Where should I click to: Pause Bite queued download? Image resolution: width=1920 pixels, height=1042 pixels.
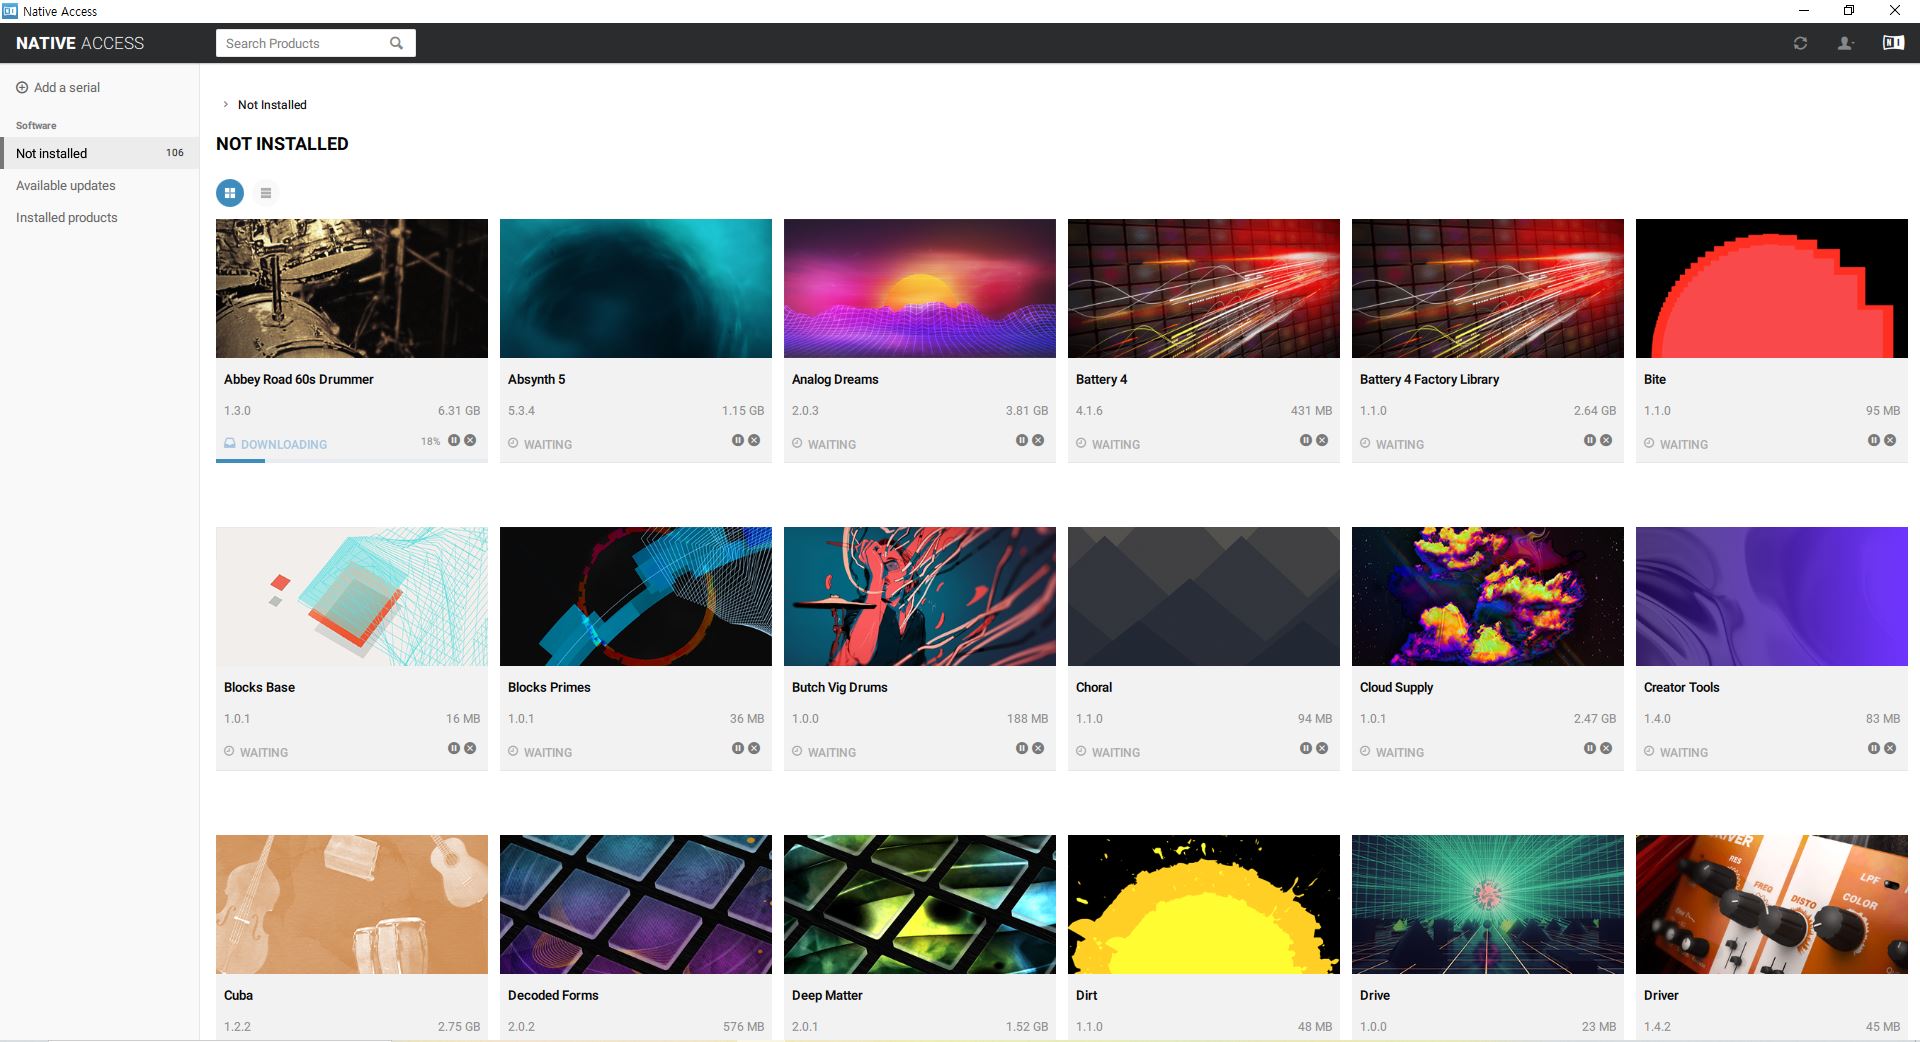point(1874,440)
